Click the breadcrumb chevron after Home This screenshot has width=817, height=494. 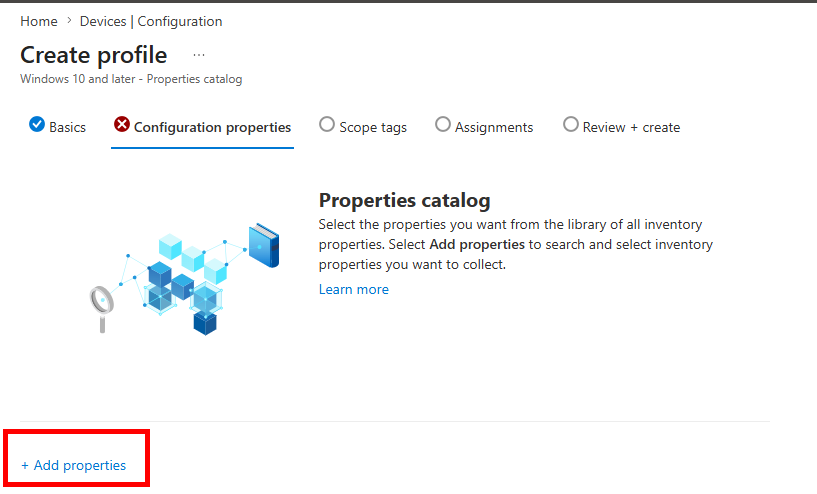click(69, 21)
